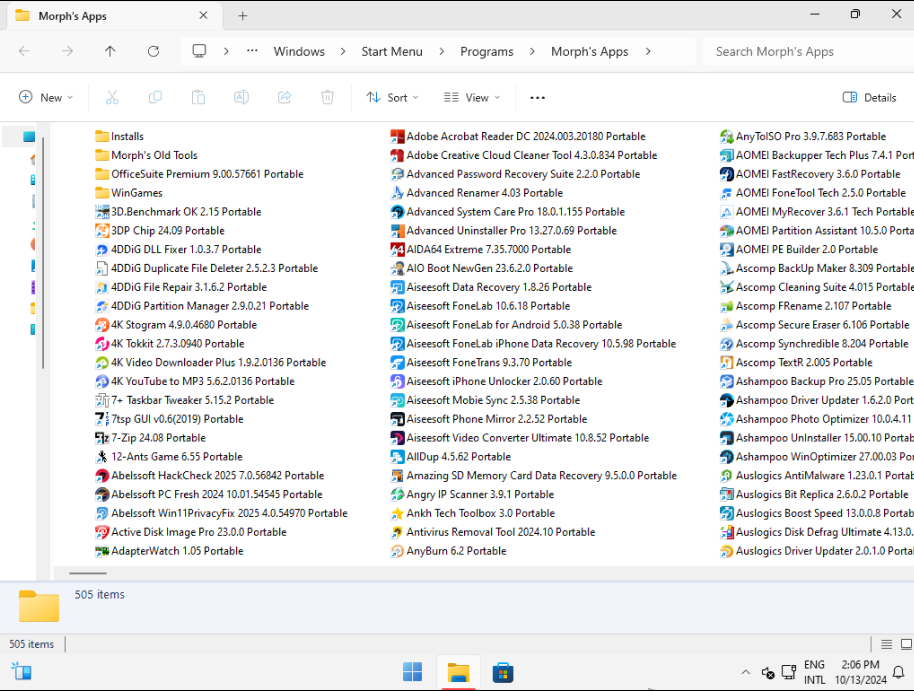Click the Adobe Acrobat Reader DC icon
The image size is (914, 691).
(x=397, y=136)
